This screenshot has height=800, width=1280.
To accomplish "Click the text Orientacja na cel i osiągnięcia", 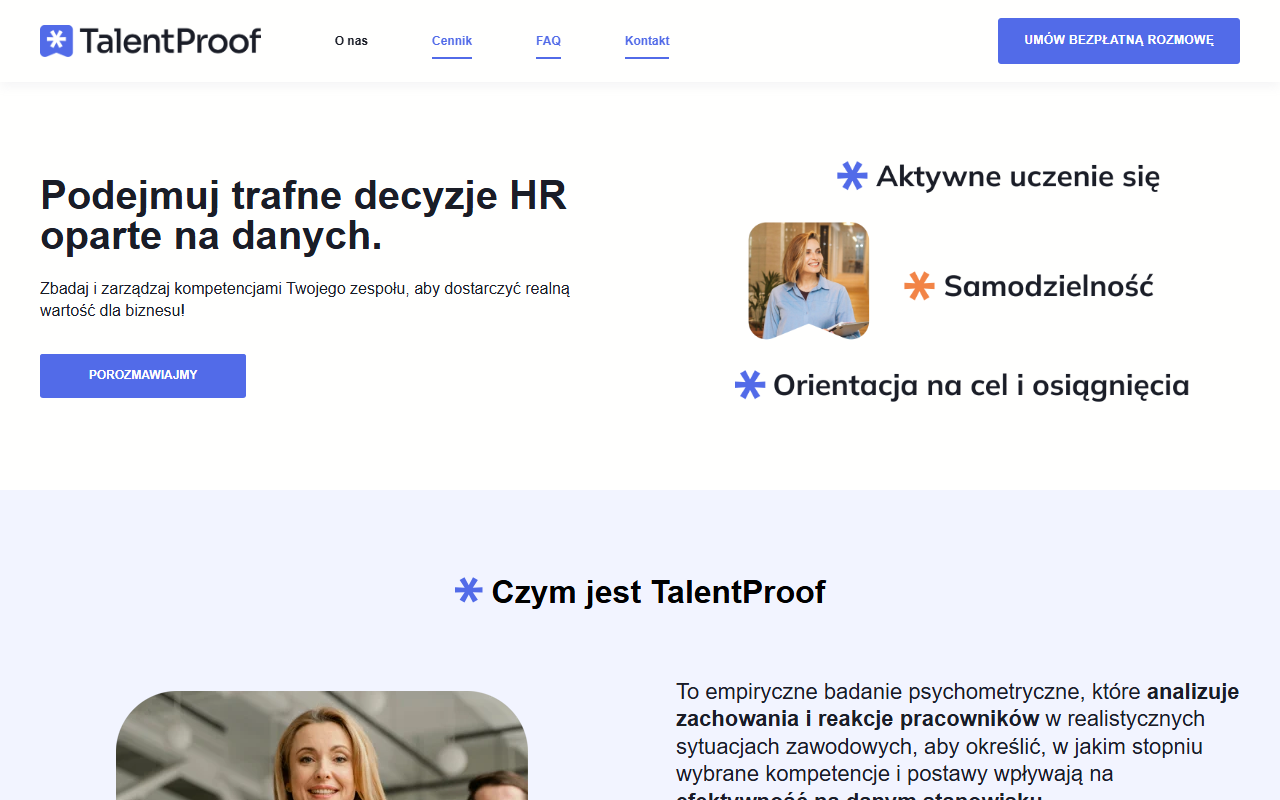I will (x=981, y=386).
